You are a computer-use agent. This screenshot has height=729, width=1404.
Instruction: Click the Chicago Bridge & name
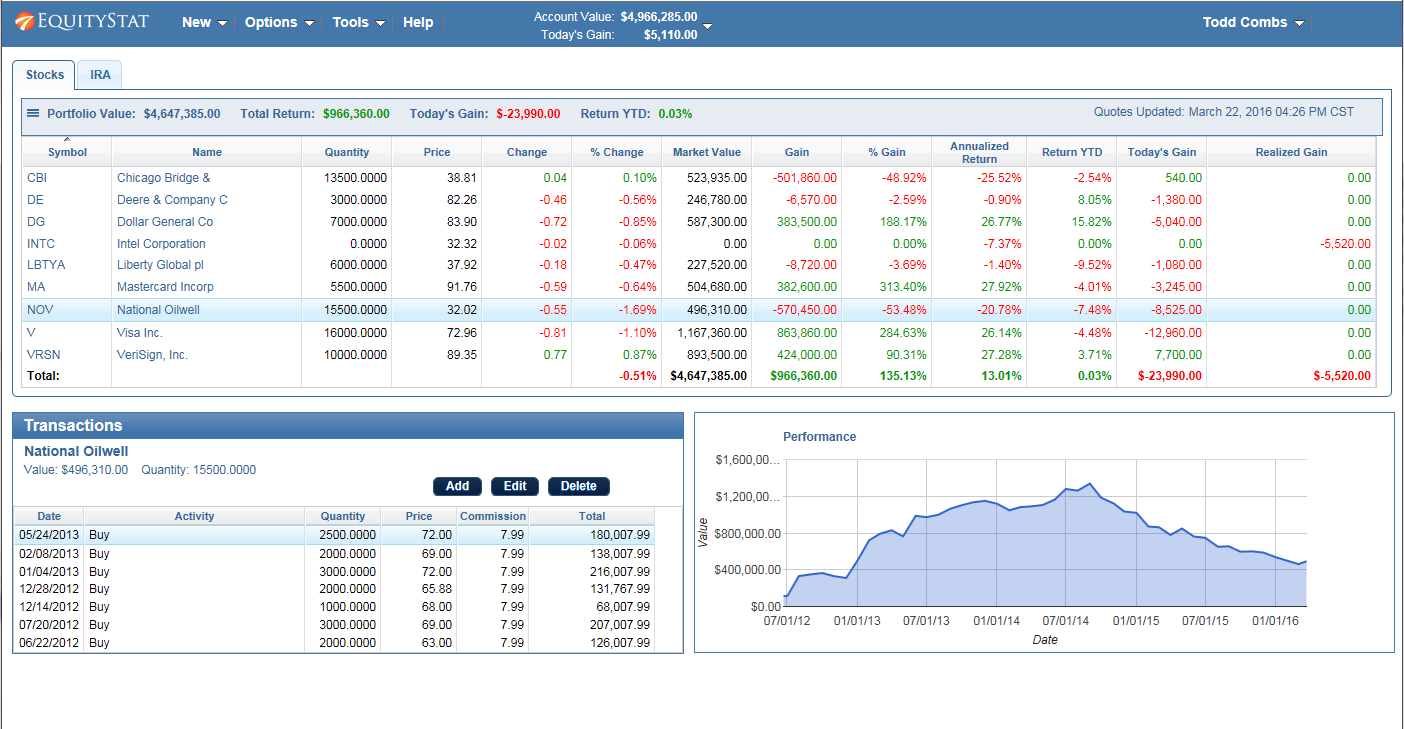point(164,178)
